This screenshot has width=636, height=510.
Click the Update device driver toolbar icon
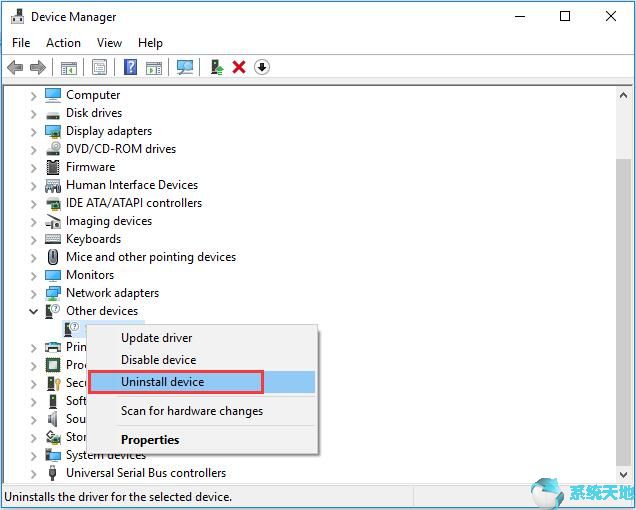click(x=217, y=67)
